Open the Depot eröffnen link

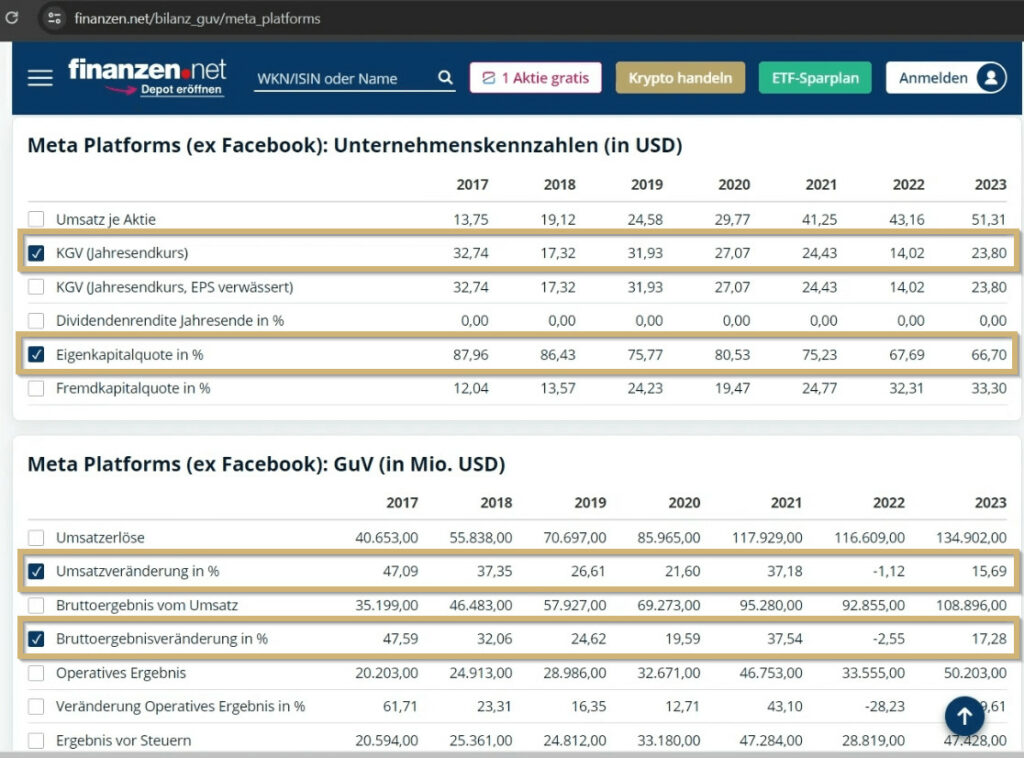click(181, 89)
